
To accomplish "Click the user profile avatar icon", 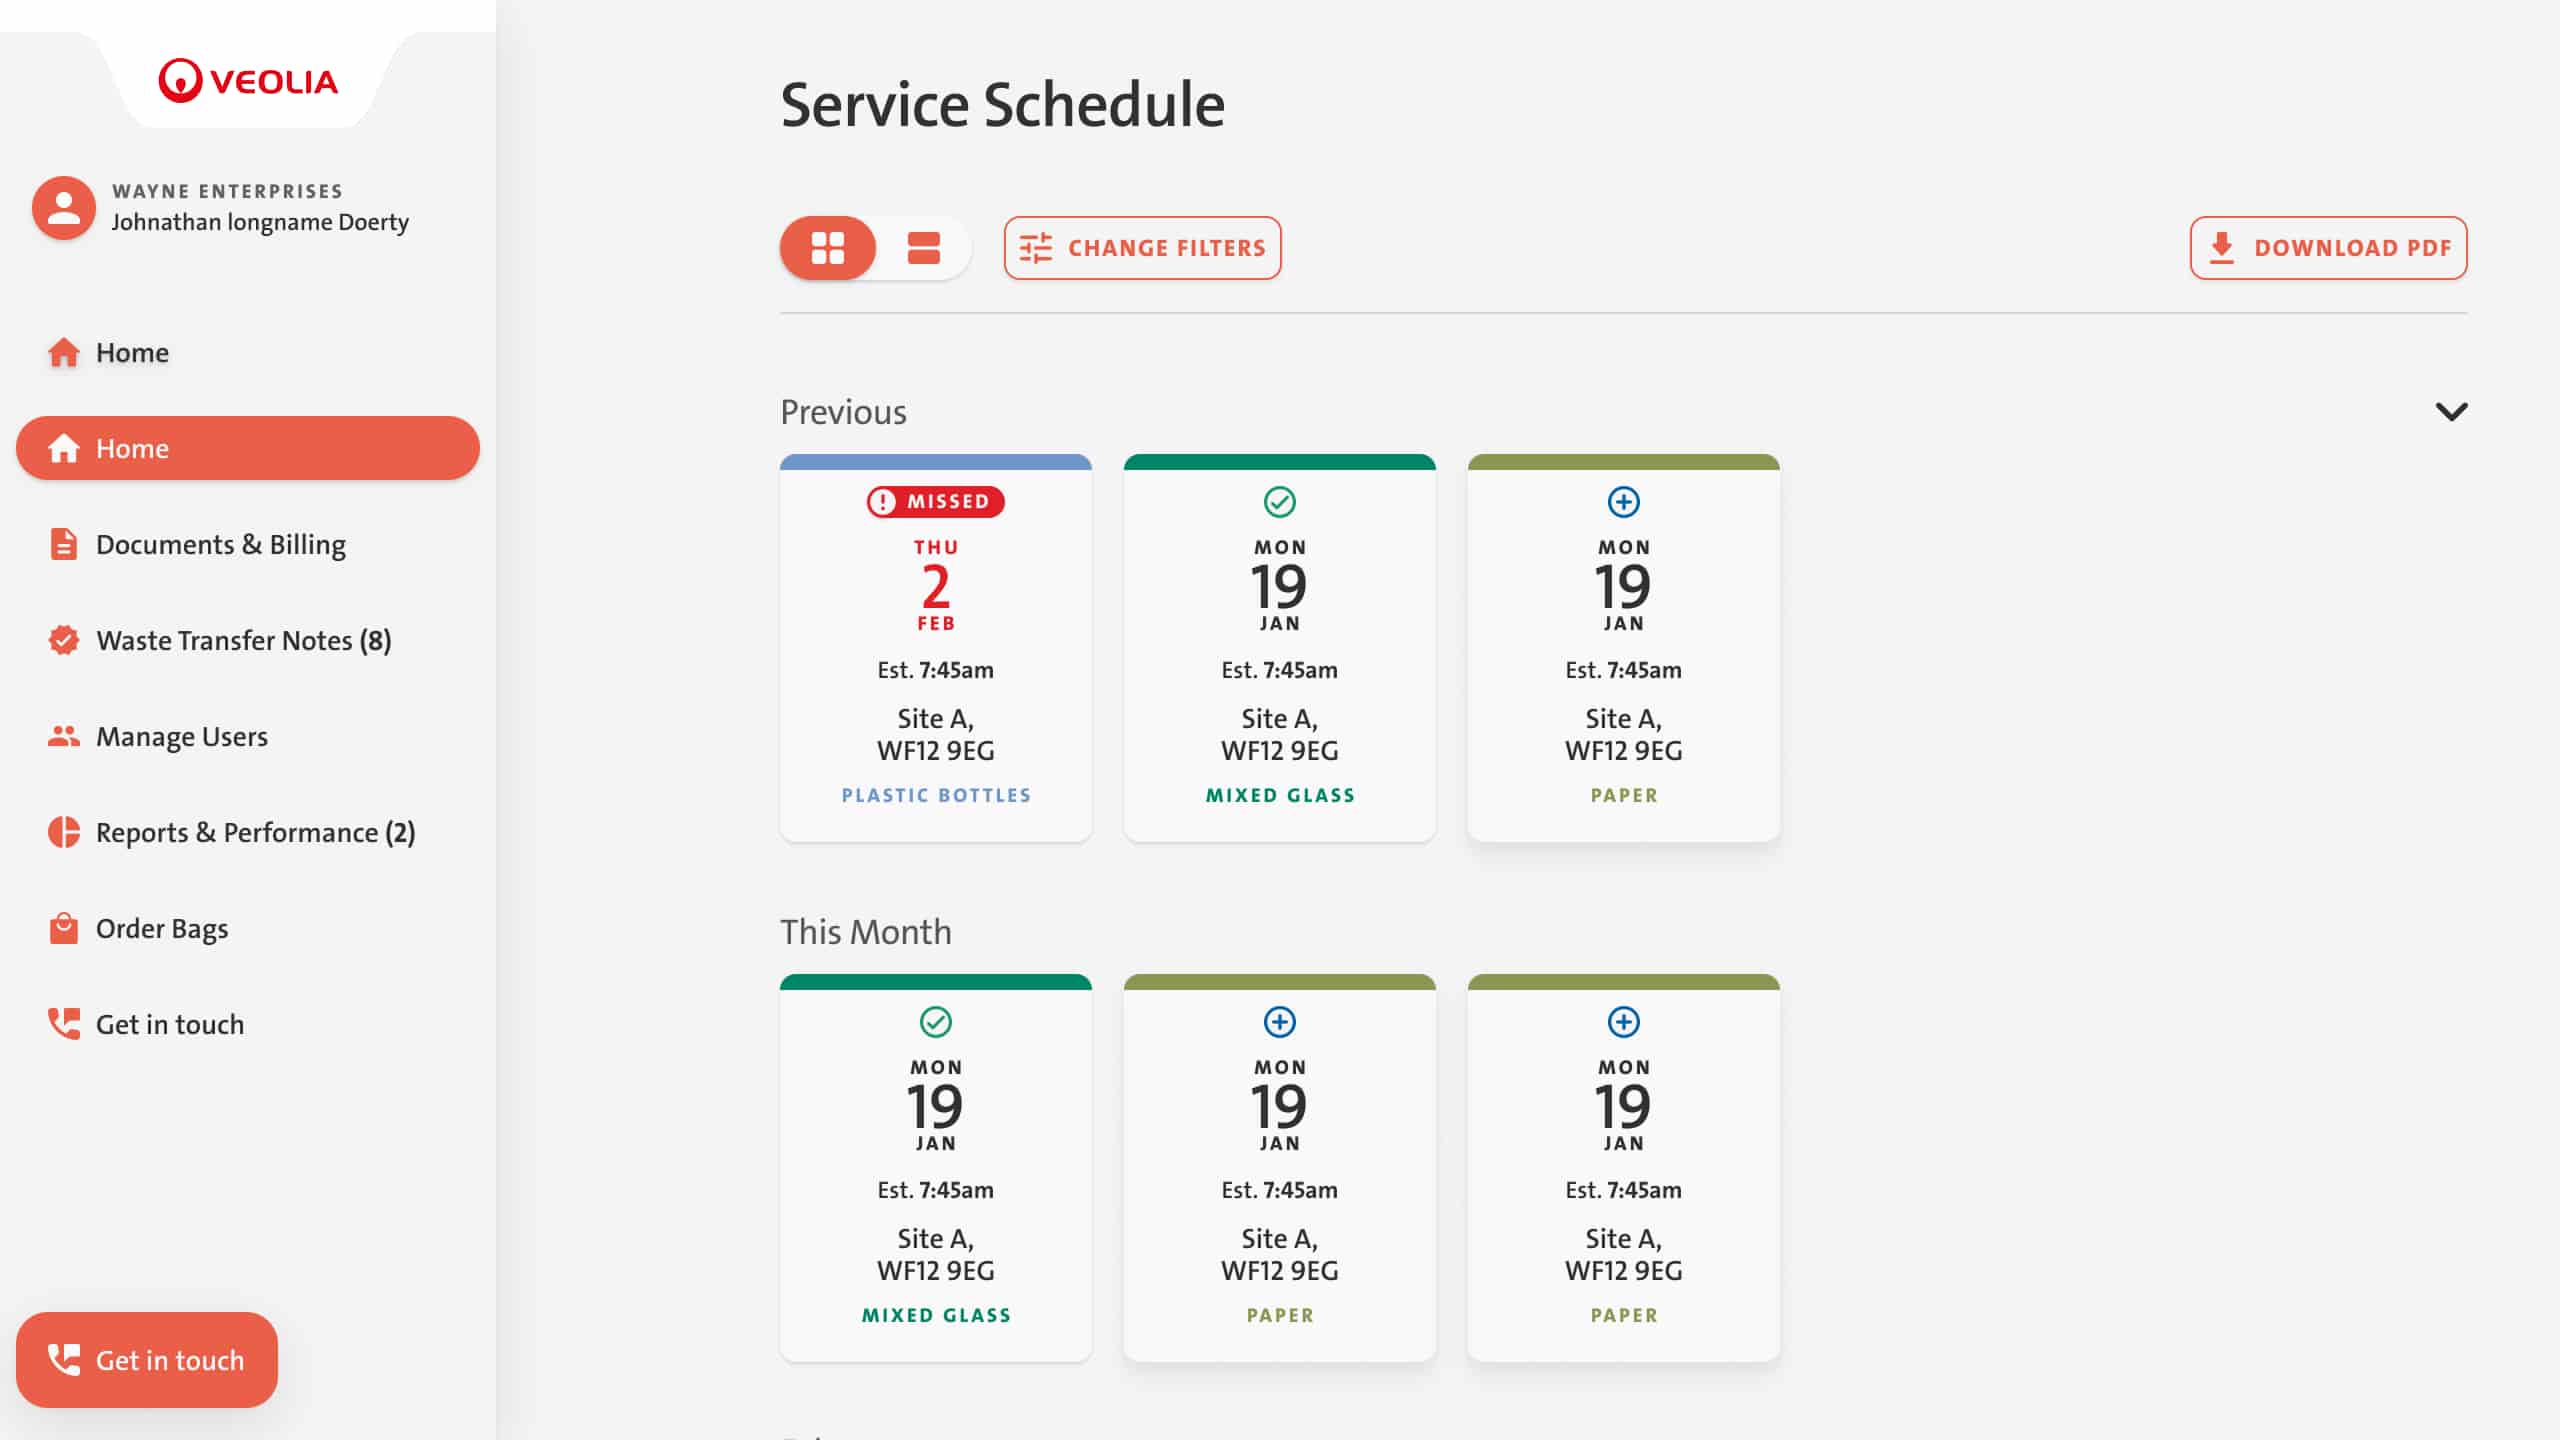I will pos(64,208).
